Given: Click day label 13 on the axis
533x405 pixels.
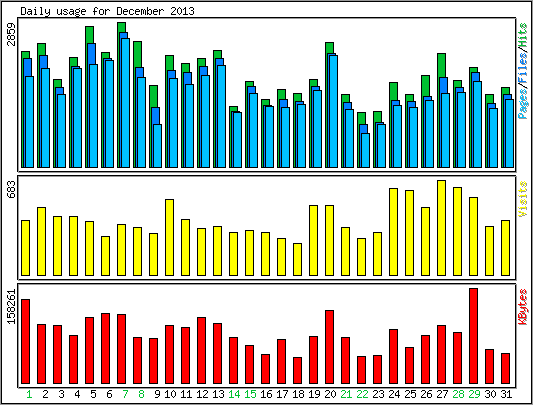Looking at the screenshot, I should coord(218,394).
